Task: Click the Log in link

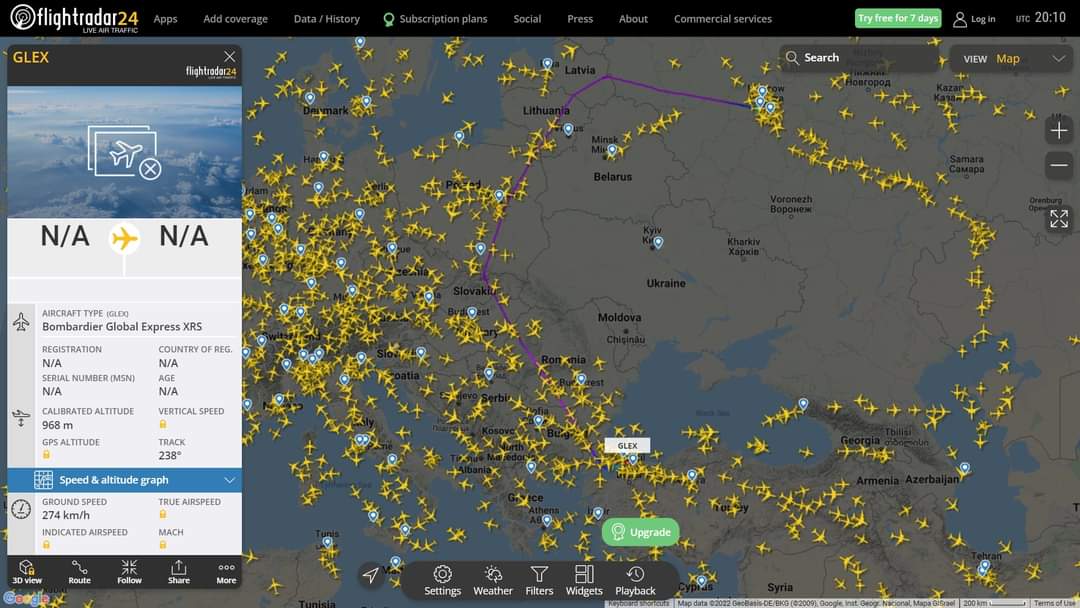Action: (974, 19)
